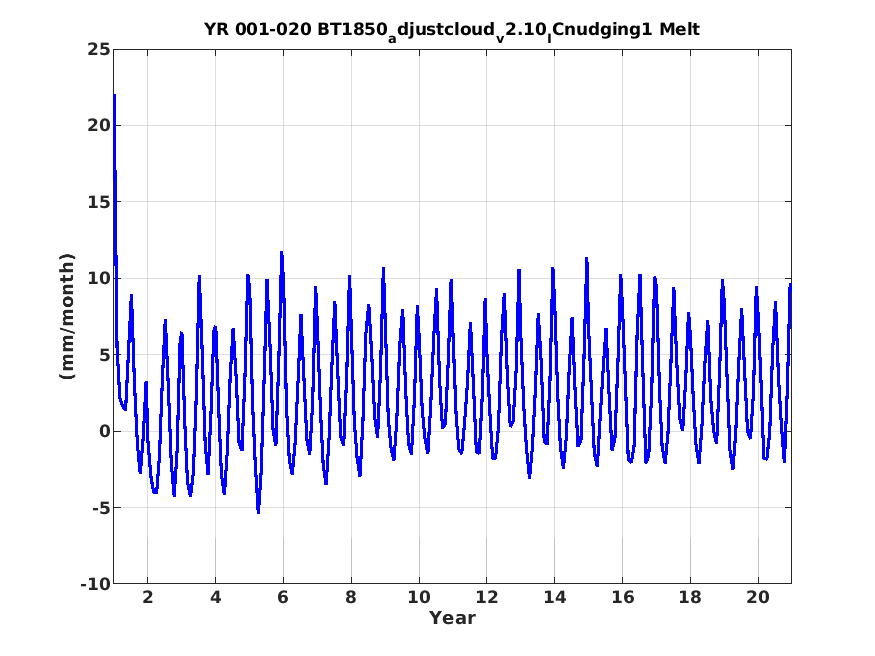Click y-axis tick value 10

click(x=99, y=278)
